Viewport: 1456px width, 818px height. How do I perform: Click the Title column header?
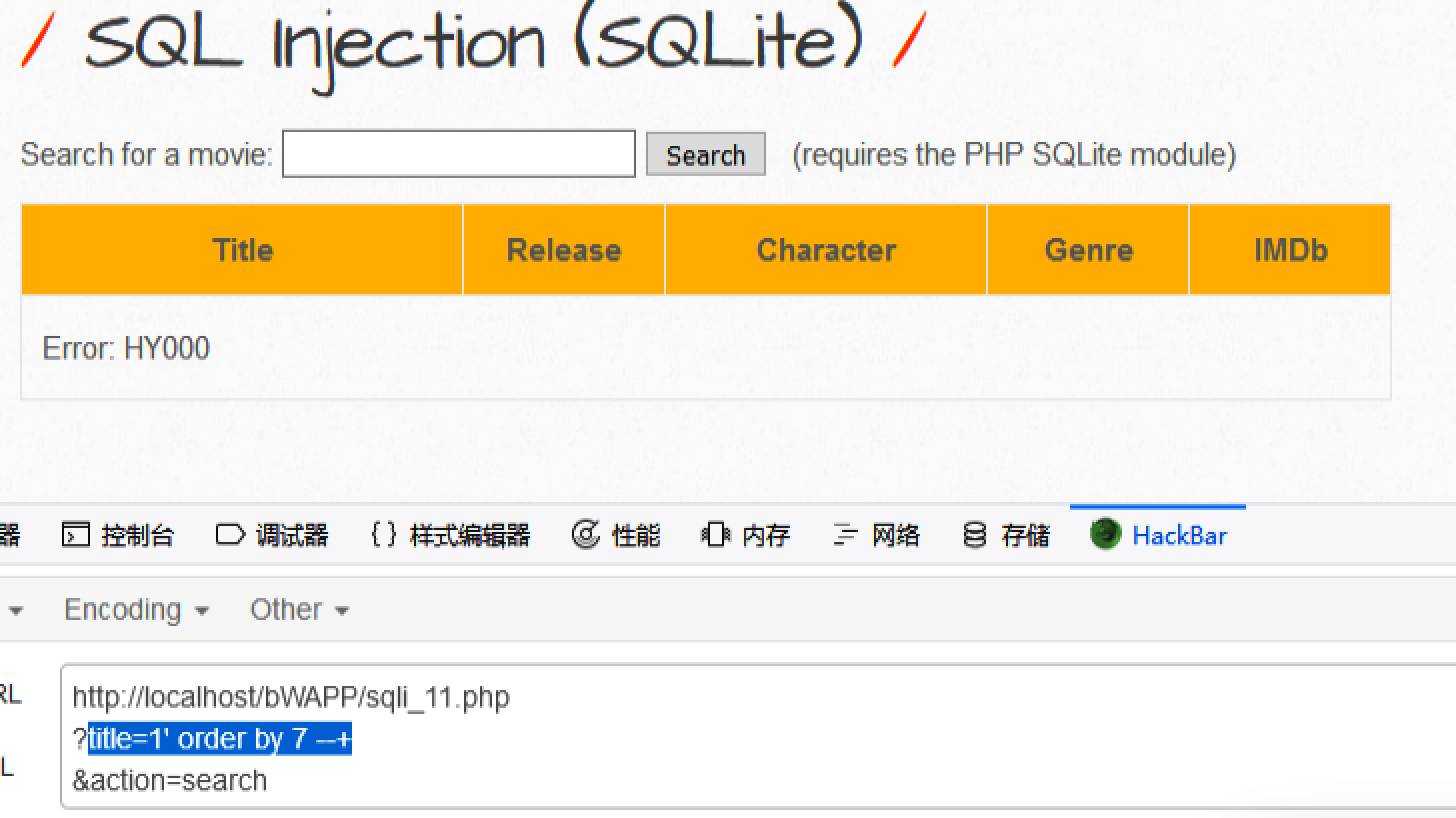coord(242,250)
